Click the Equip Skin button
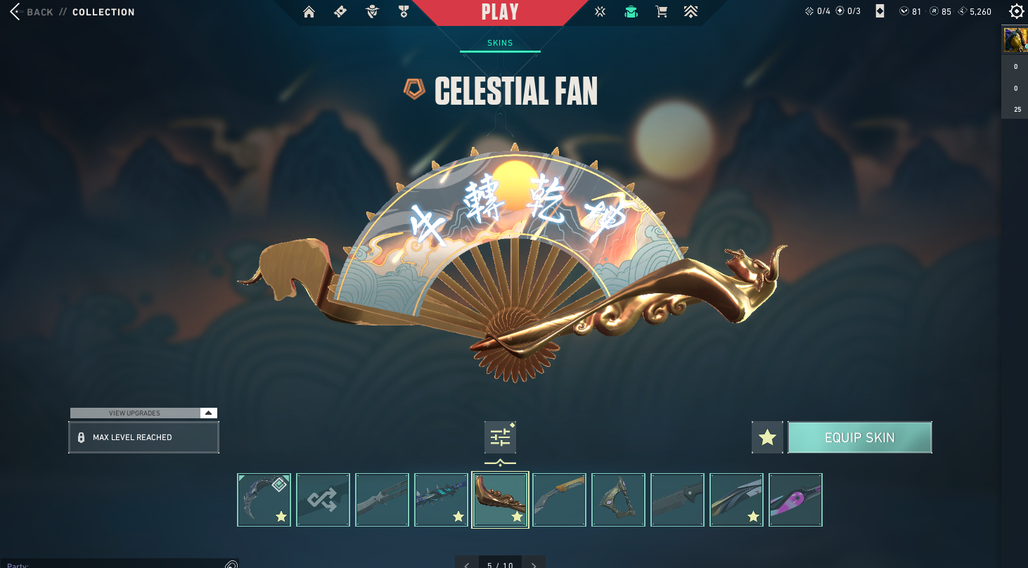The height and width of the screenshot is (568, 1028). coord(860,437)
